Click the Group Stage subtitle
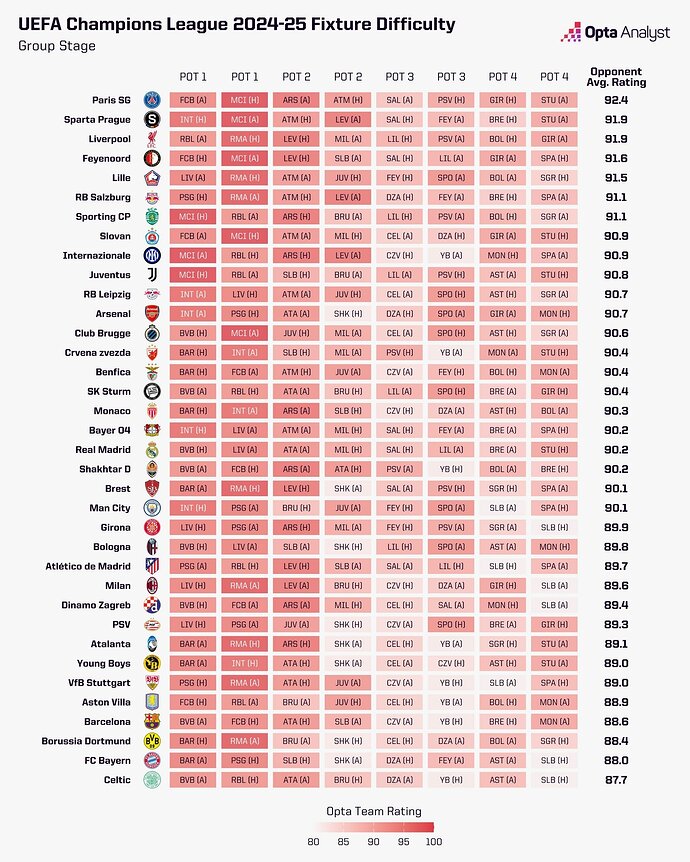The image size is (690, 862). (55, 45)
